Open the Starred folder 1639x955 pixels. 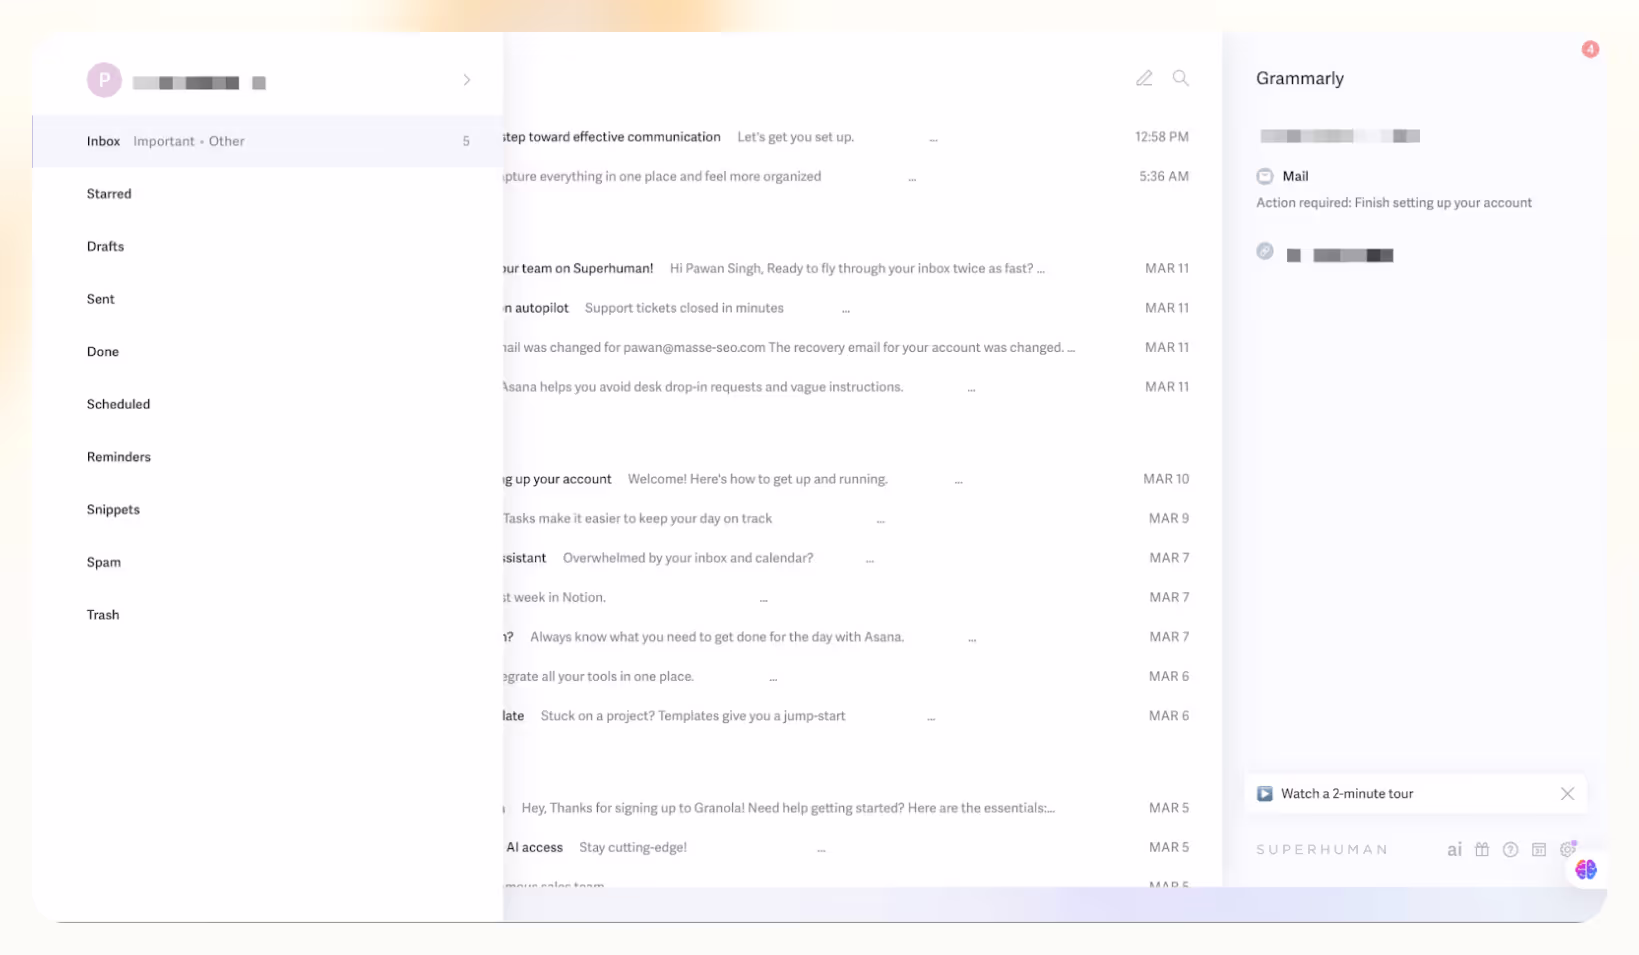[109, 194]
